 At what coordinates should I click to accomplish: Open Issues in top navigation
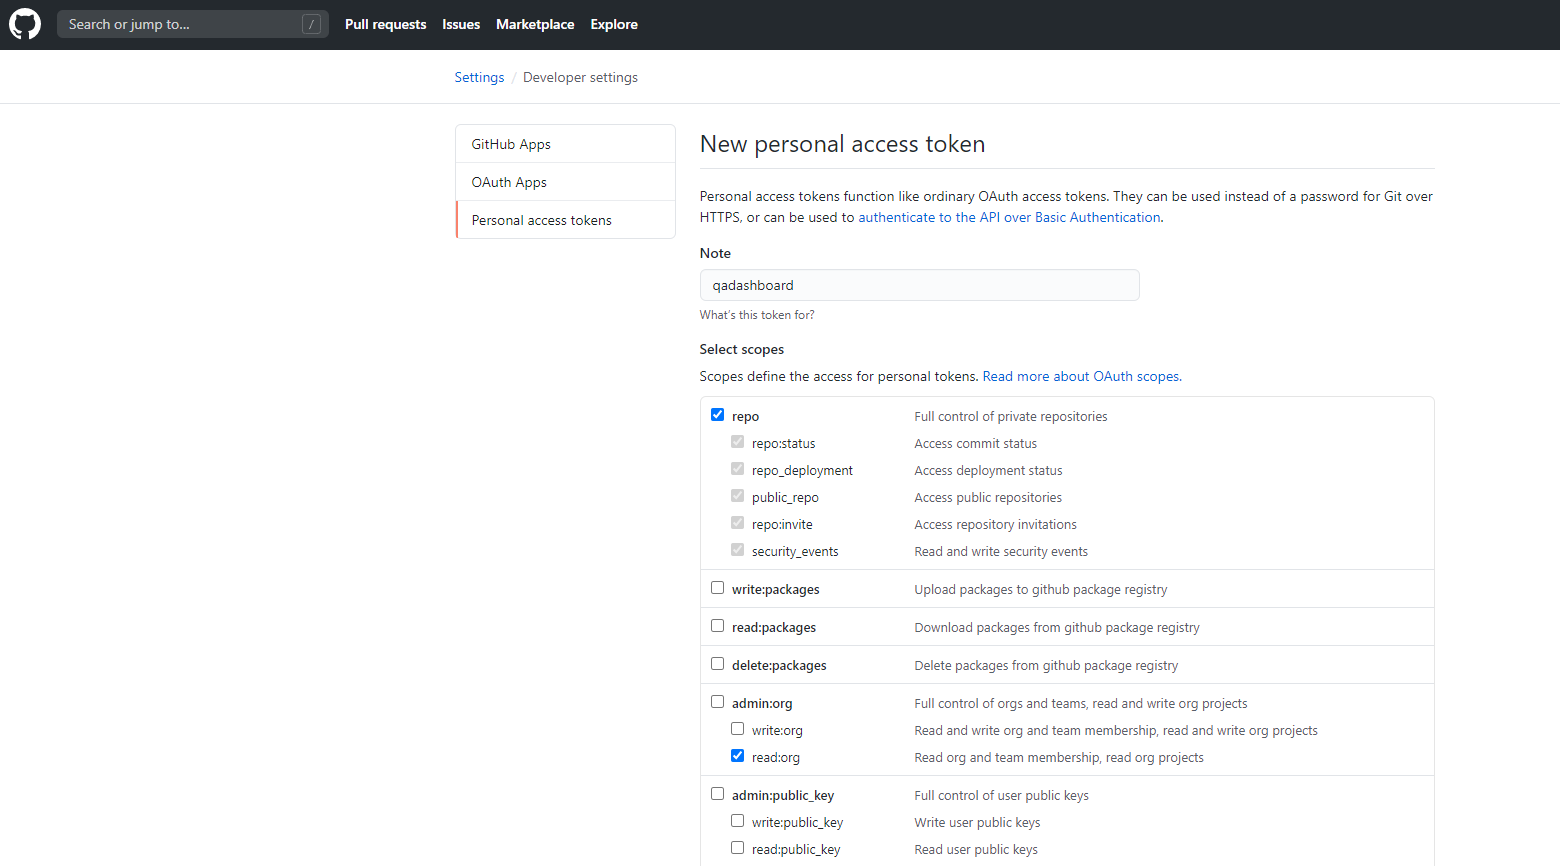[461, 24]
